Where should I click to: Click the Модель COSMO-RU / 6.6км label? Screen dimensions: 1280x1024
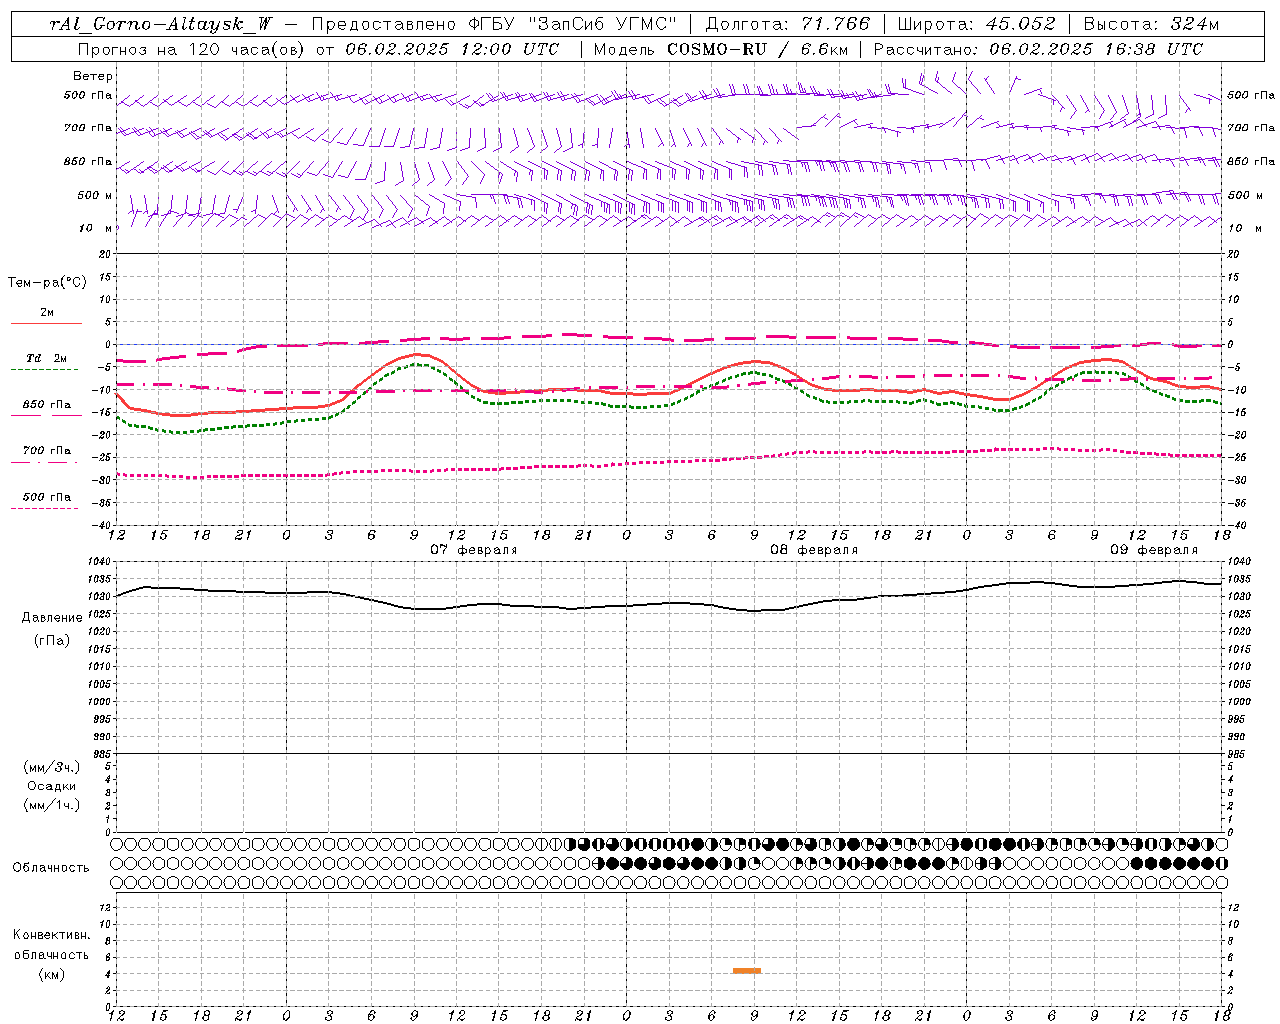click(x=721, y=49)
